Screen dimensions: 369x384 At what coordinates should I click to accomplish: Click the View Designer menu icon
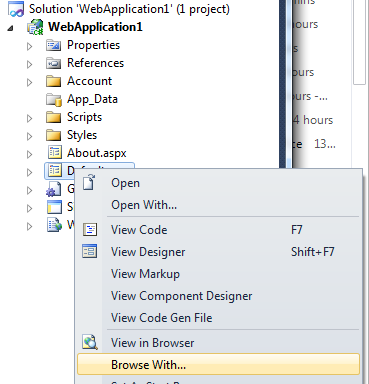[90, 252]
